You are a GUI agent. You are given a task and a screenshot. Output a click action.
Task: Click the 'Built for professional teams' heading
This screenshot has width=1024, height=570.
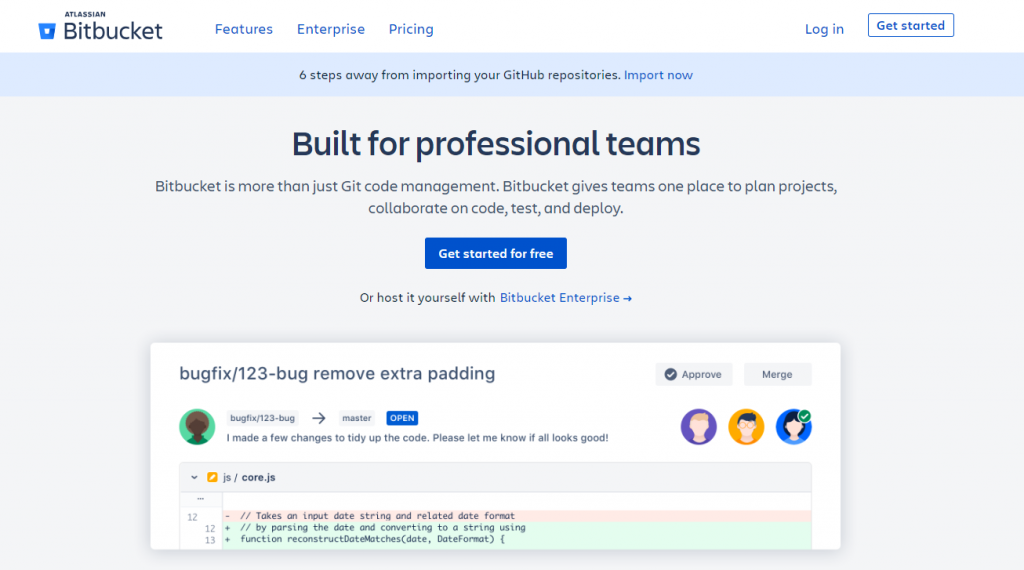click(496, 144)
